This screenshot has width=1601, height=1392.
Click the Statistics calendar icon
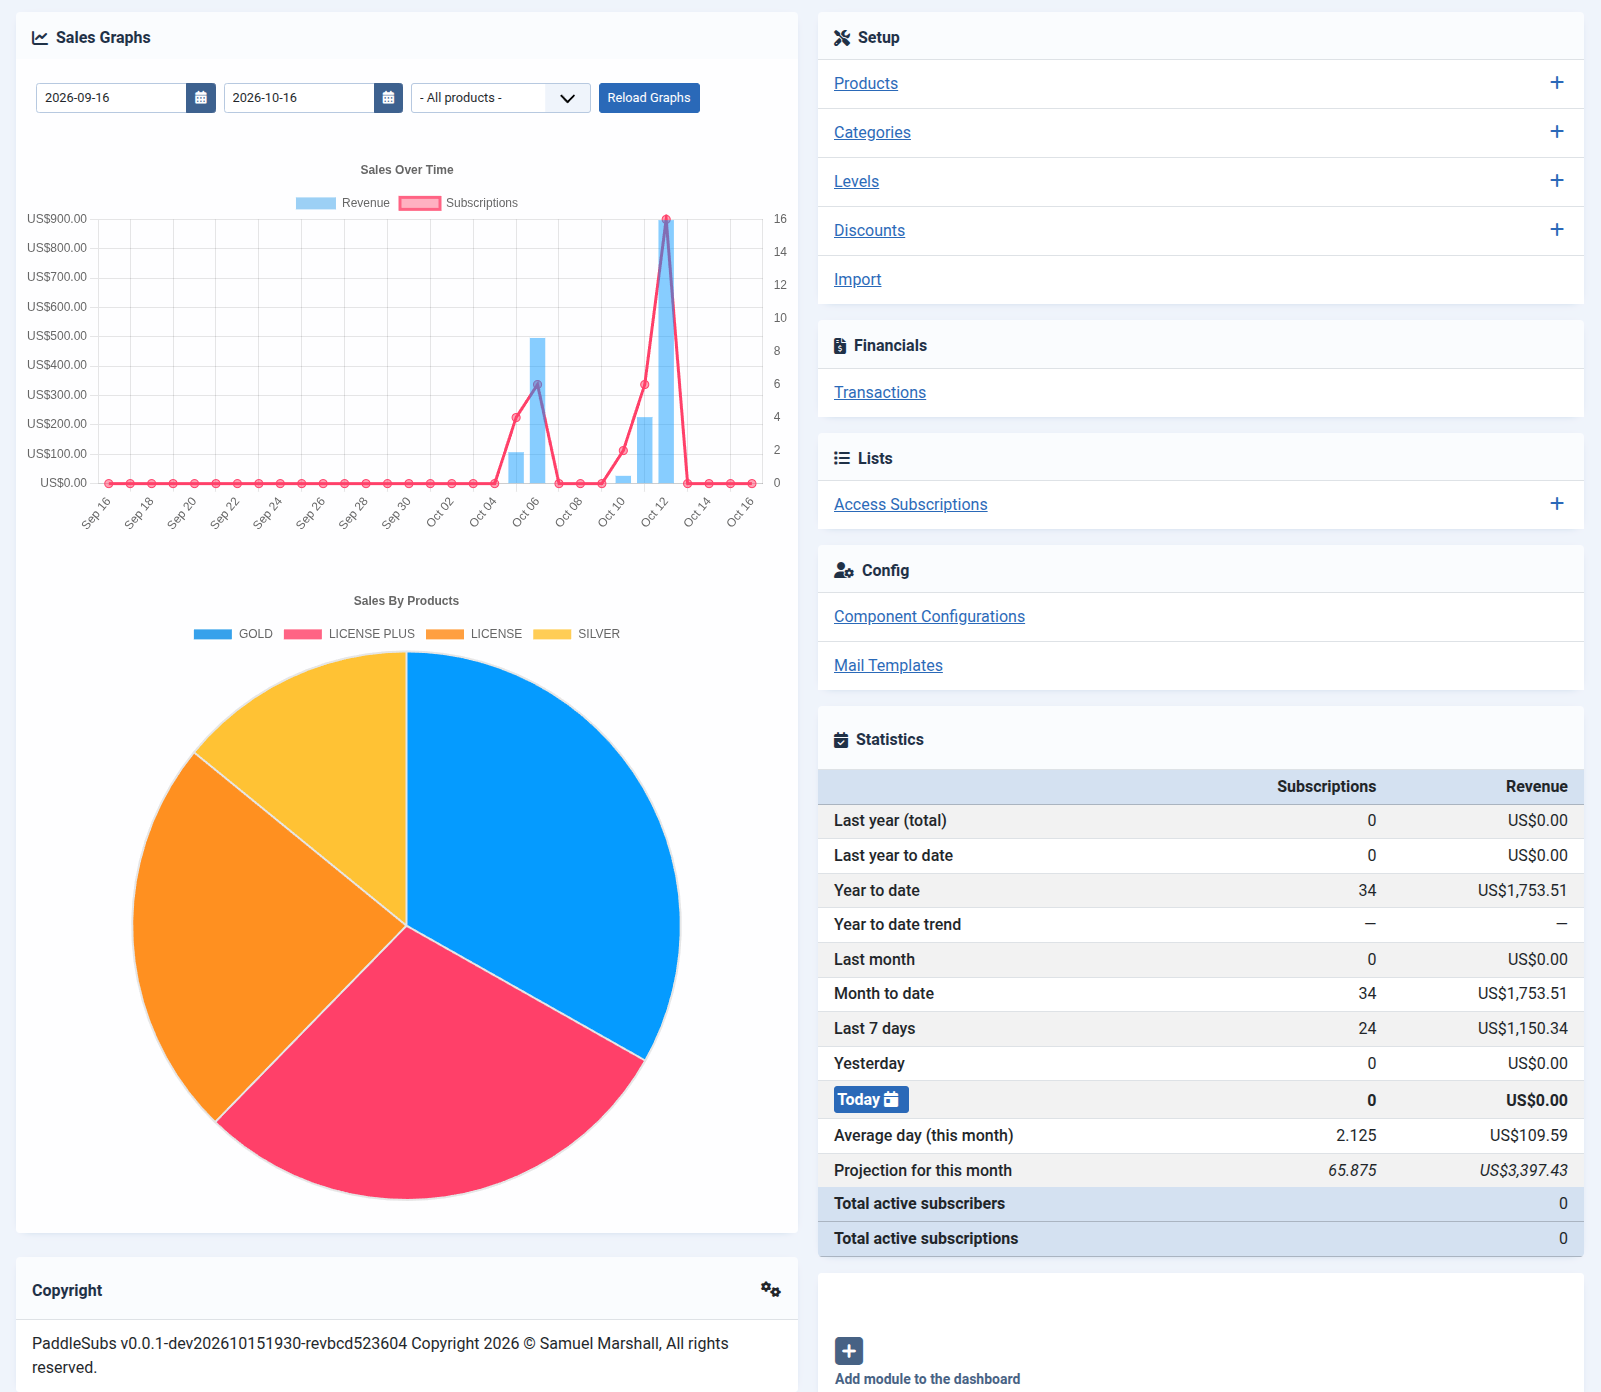coord(841,740)
